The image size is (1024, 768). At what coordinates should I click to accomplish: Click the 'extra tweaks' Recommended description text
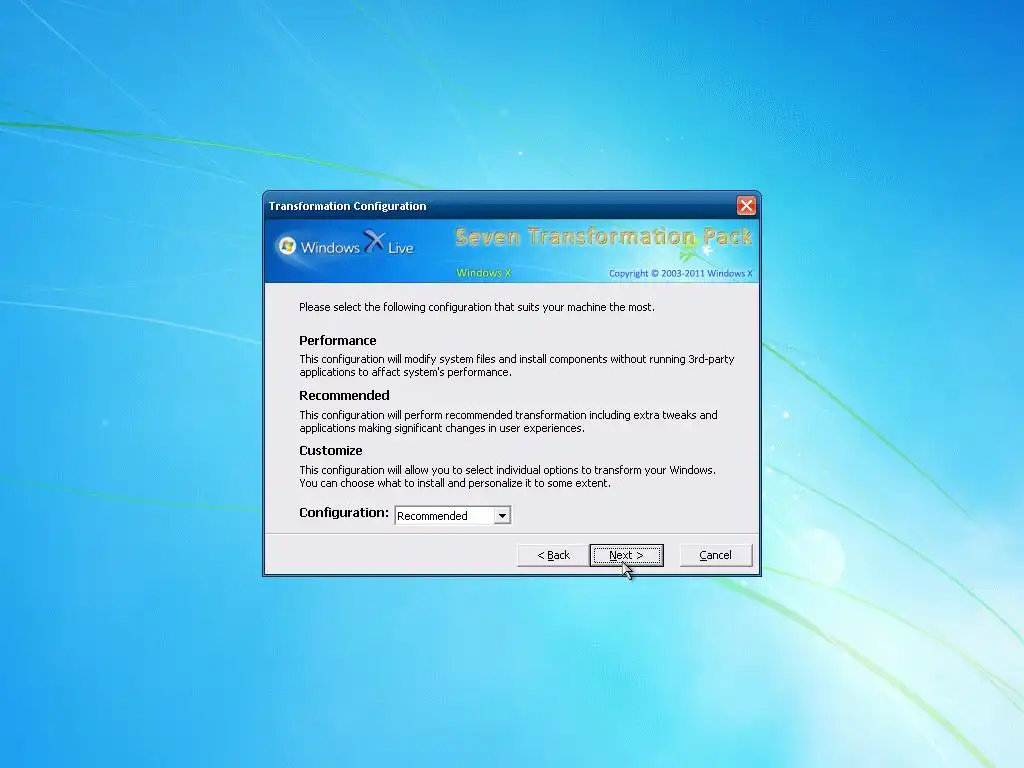tap(508, 421)
